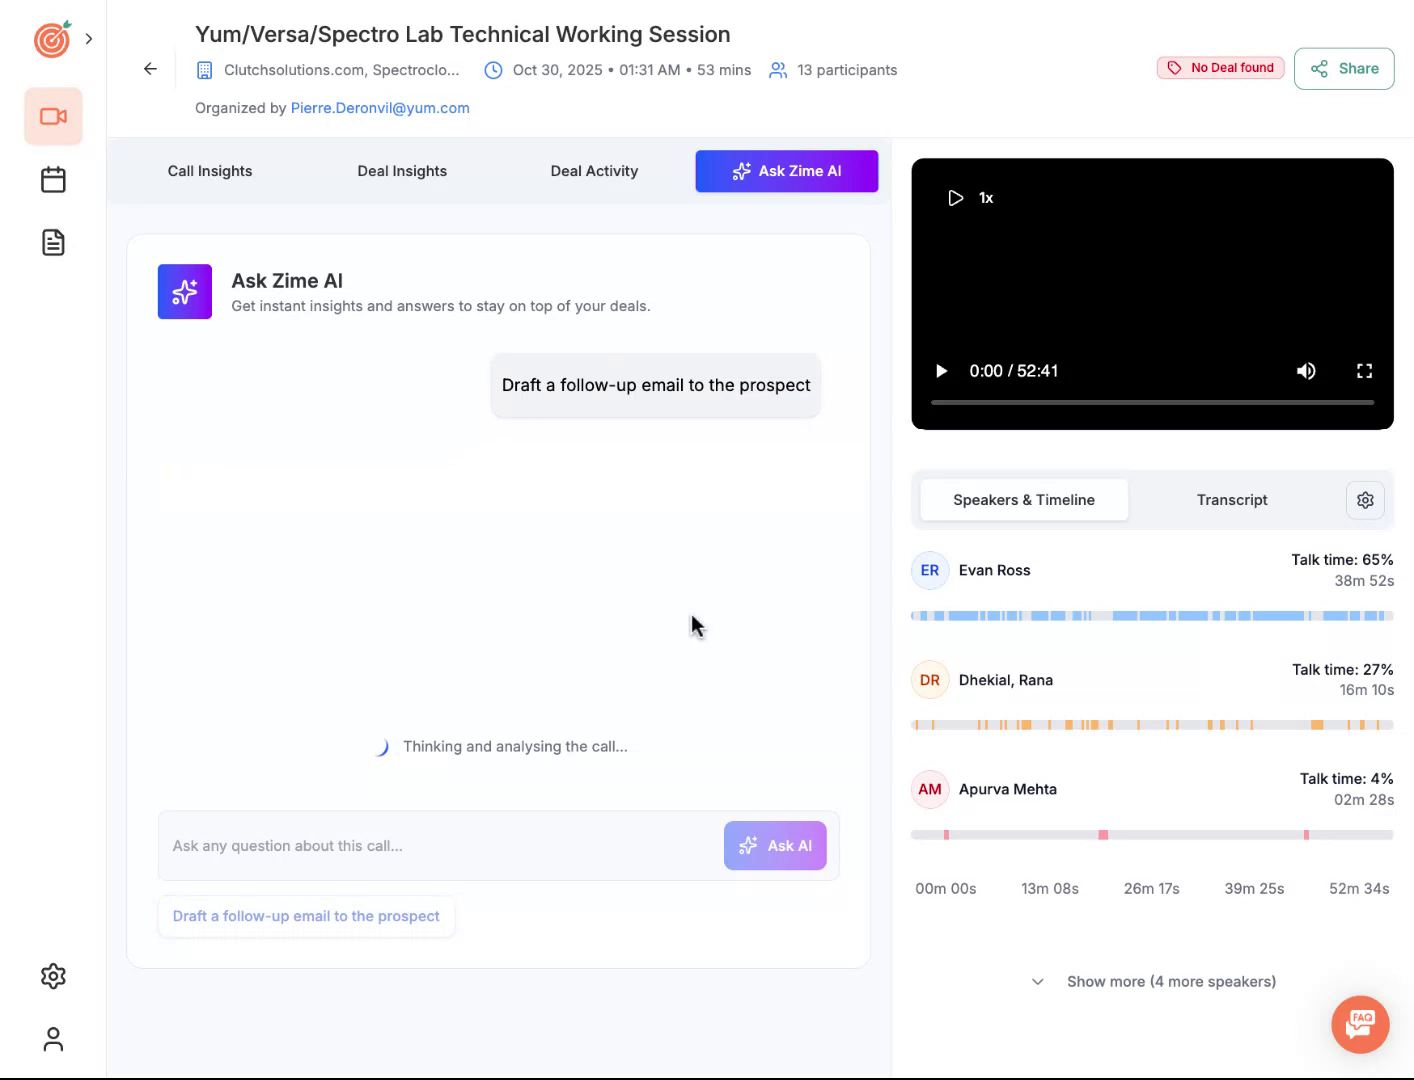Click Evan Ross speaker name
Screen dimensions: 1414x1080
point(994,570)
